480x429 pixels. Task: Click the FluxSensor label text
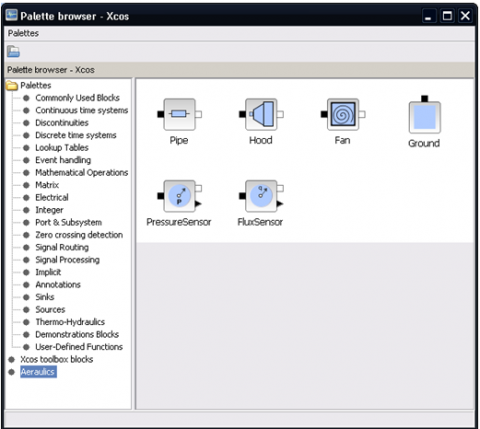pos(260,222)
